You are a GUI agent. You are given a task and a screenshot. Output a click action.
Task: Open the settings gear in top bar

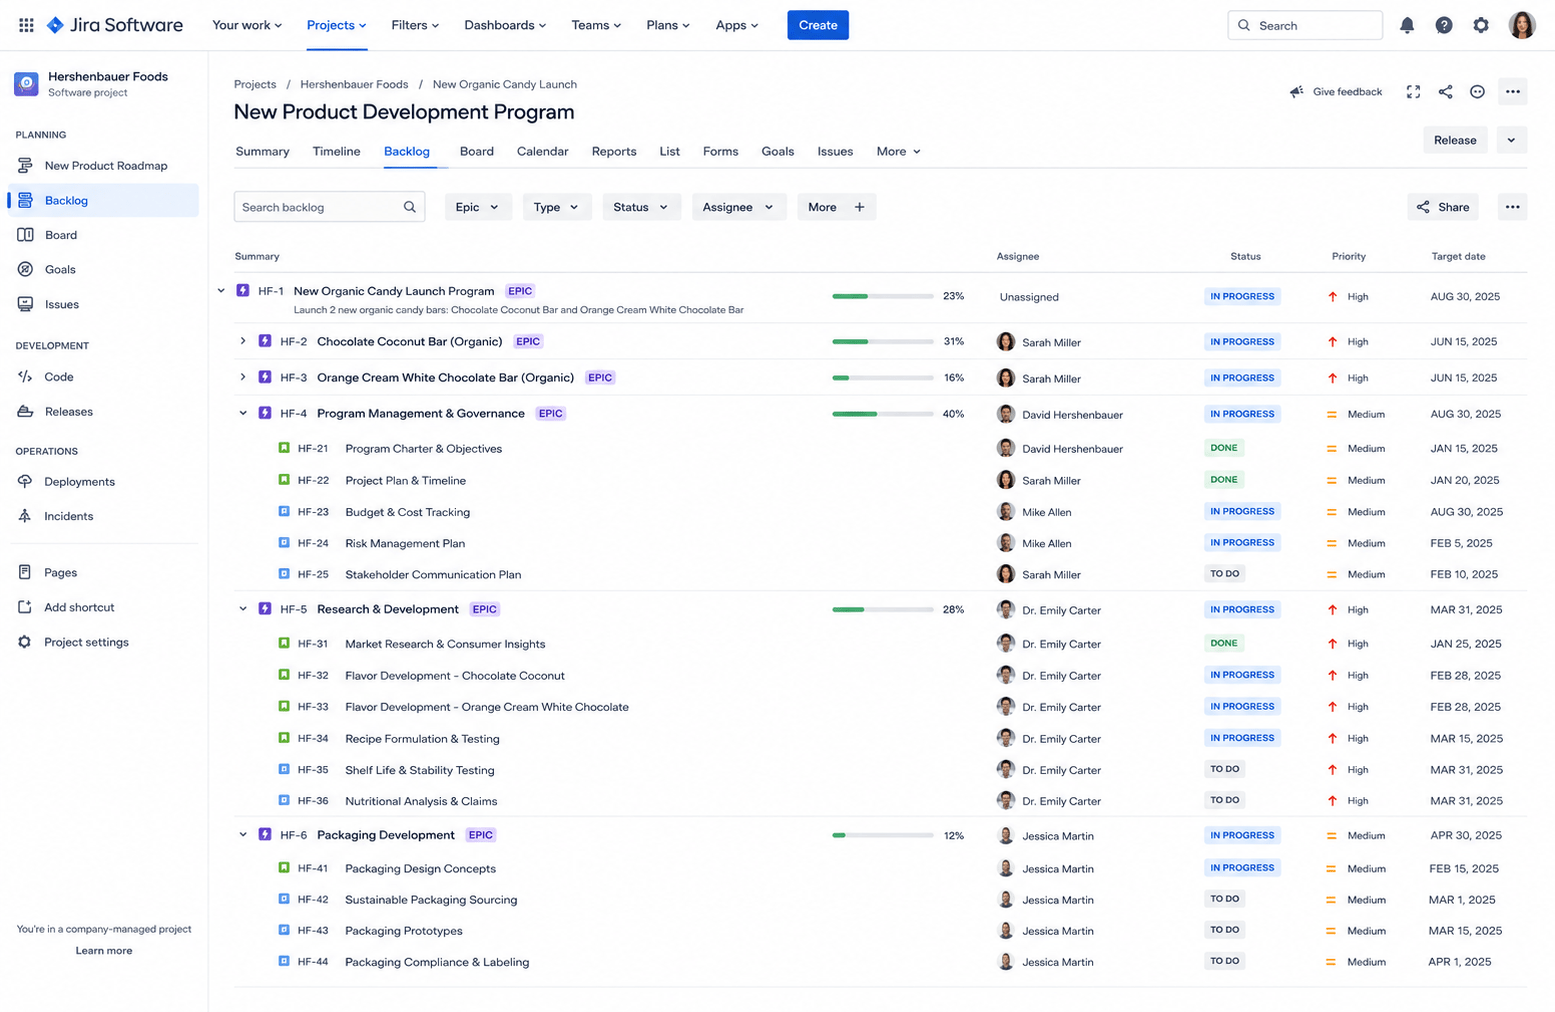pyautogui.click(x=1481, y=25)
